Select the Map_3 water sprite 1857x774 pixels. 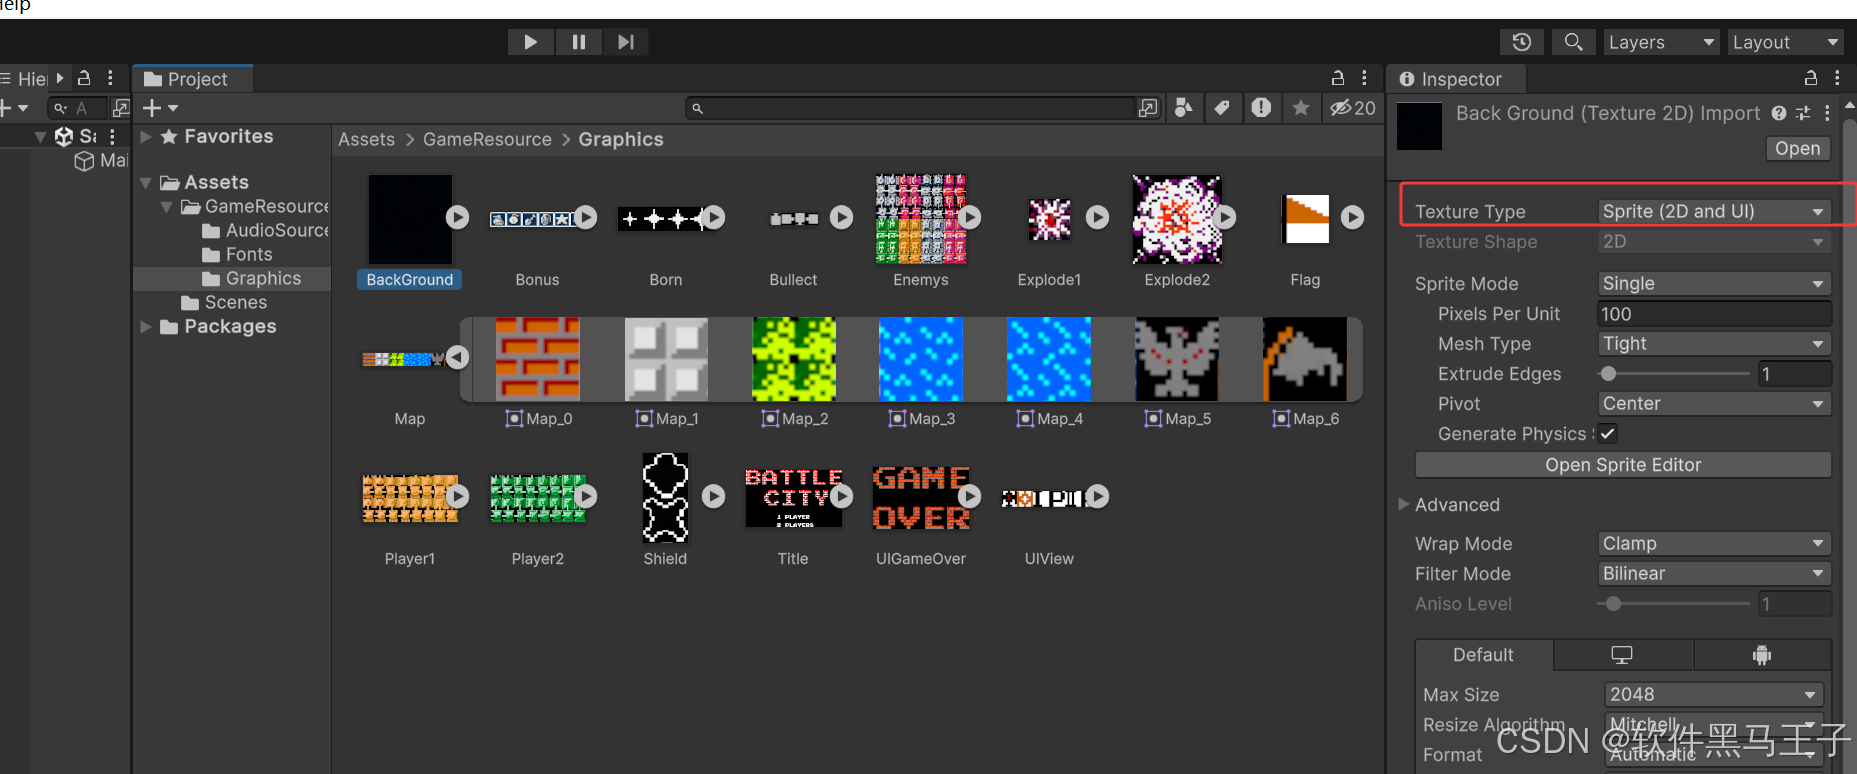tap(921, 358)
